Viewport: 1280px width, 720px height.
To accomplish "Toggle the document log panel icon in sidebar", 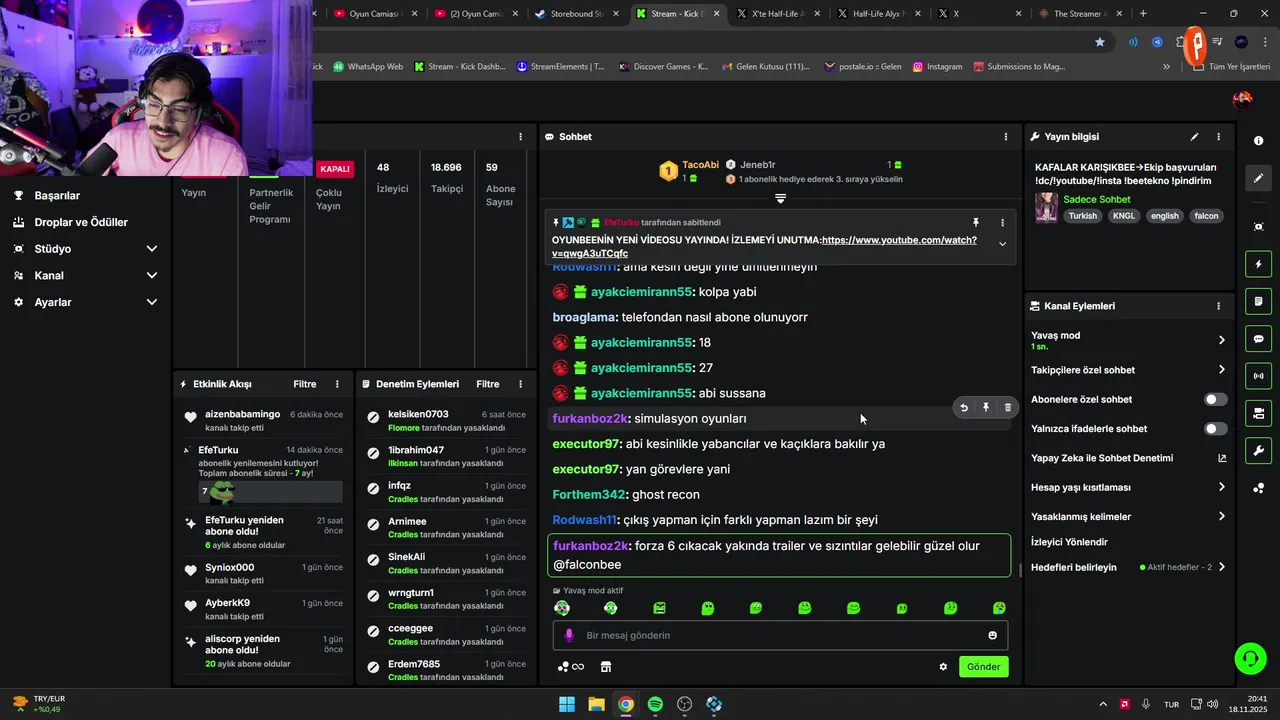I will [x=1258, y=302].
